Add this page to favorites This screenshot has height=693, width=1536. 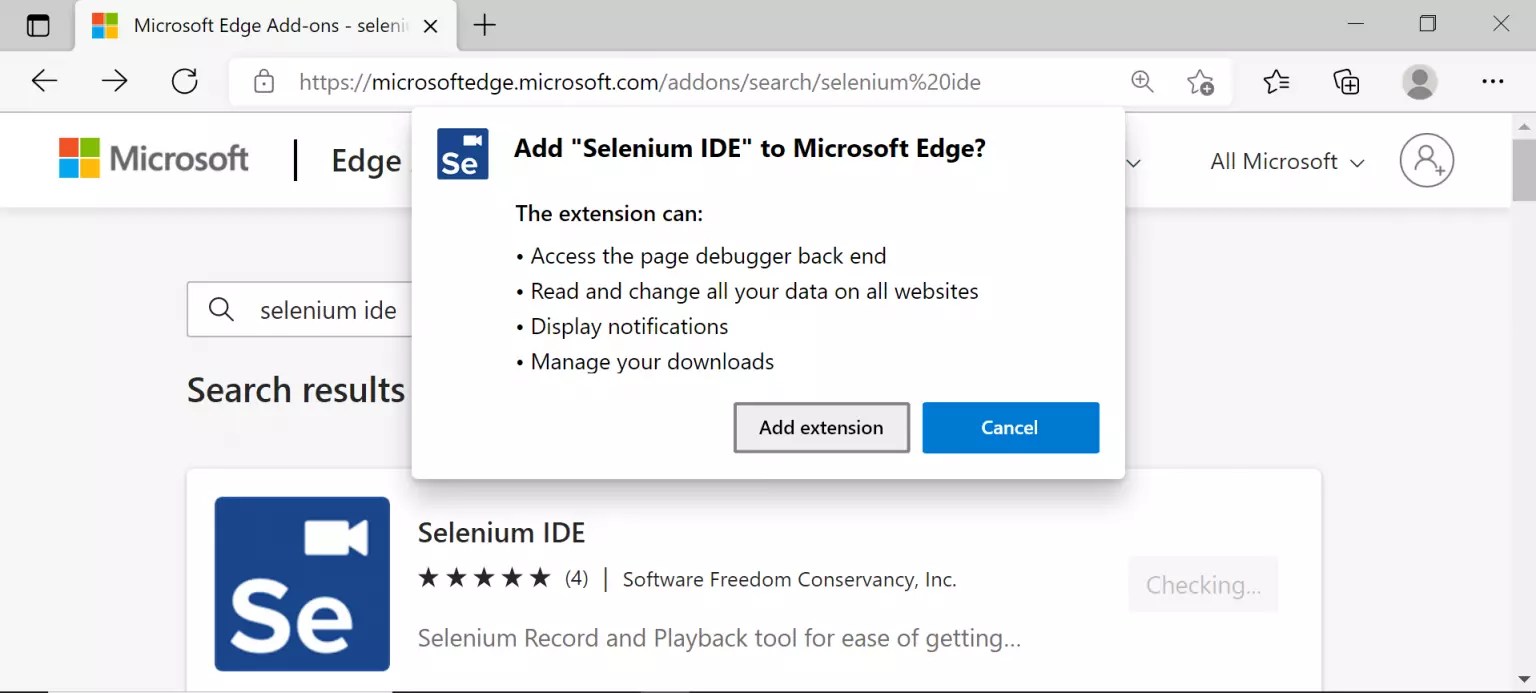1201,82
